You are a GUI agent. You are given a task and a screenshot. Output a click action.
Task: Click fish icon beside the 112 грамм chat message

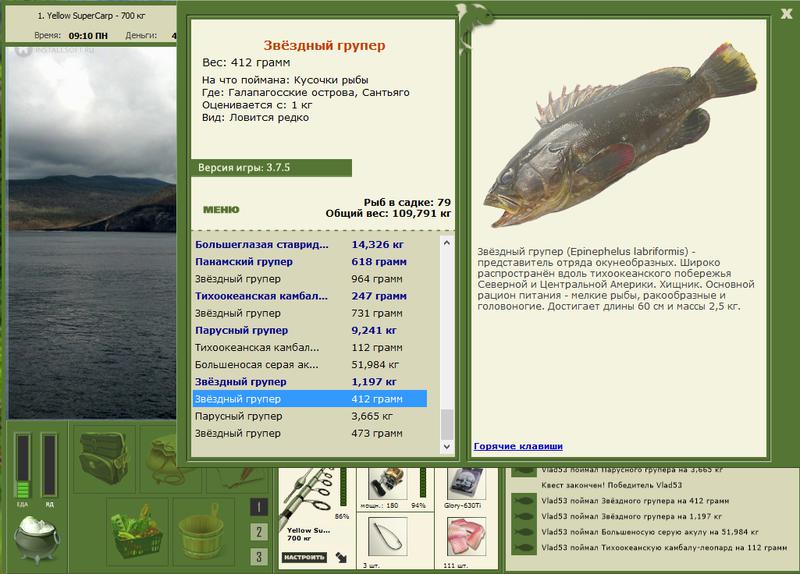pos(523,547)
